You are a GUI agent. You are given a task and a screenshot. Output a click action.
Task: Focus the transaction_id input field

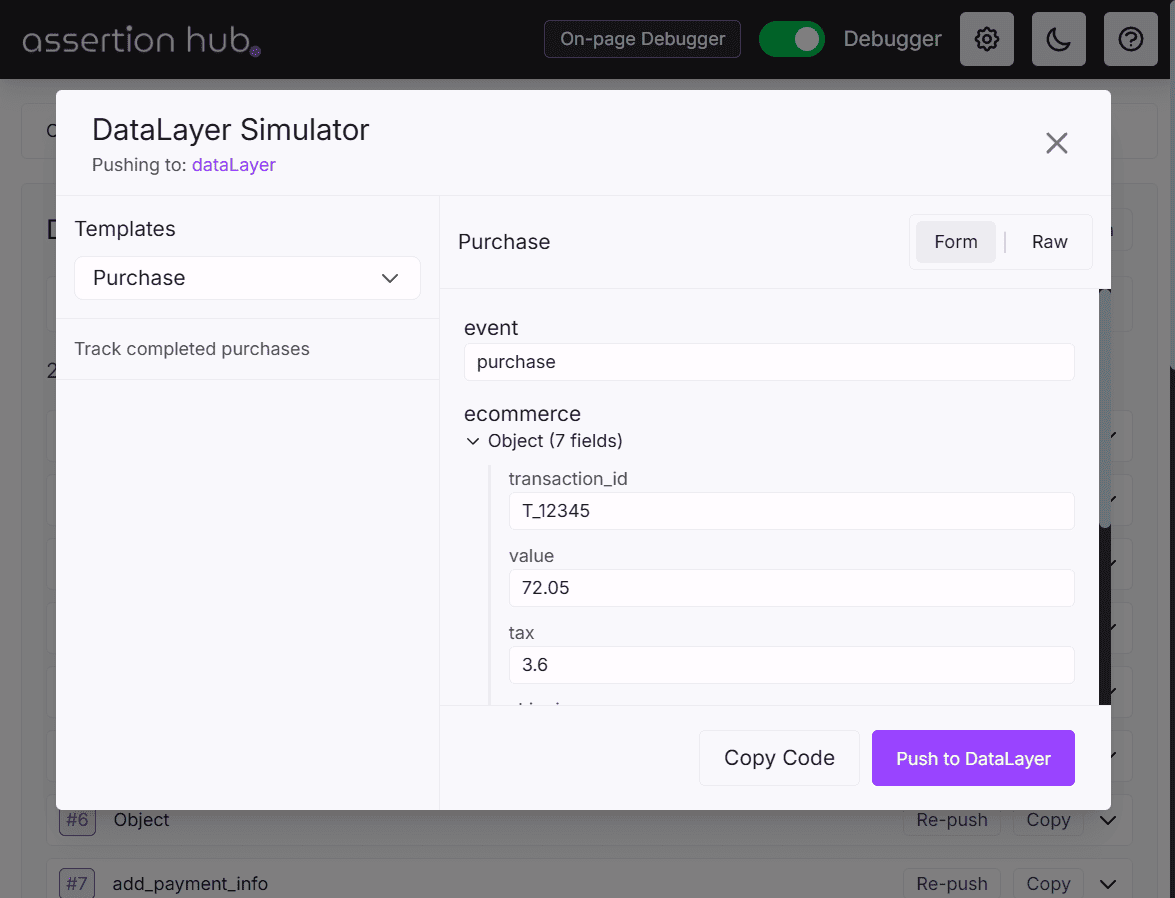(790, 511)
